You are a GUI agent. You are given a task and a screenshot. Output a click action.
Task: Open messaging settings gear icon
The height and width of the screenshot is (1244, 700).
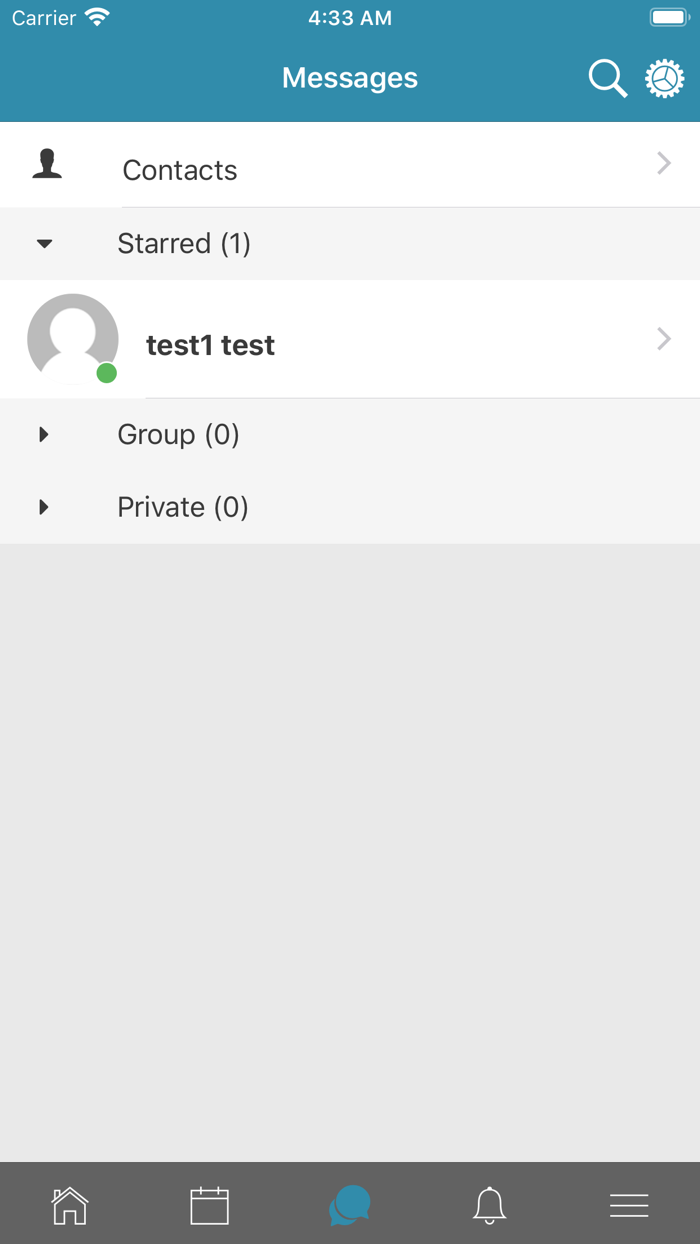click(x=664, y=78)
